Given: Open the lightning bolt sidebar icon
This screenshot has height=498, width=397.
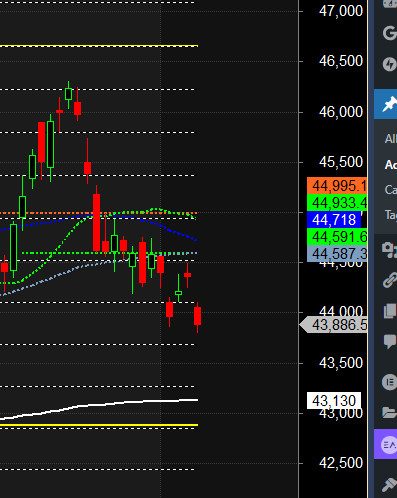Looking at the screenshot, I should pyautogui.click(x=389, y=64).
